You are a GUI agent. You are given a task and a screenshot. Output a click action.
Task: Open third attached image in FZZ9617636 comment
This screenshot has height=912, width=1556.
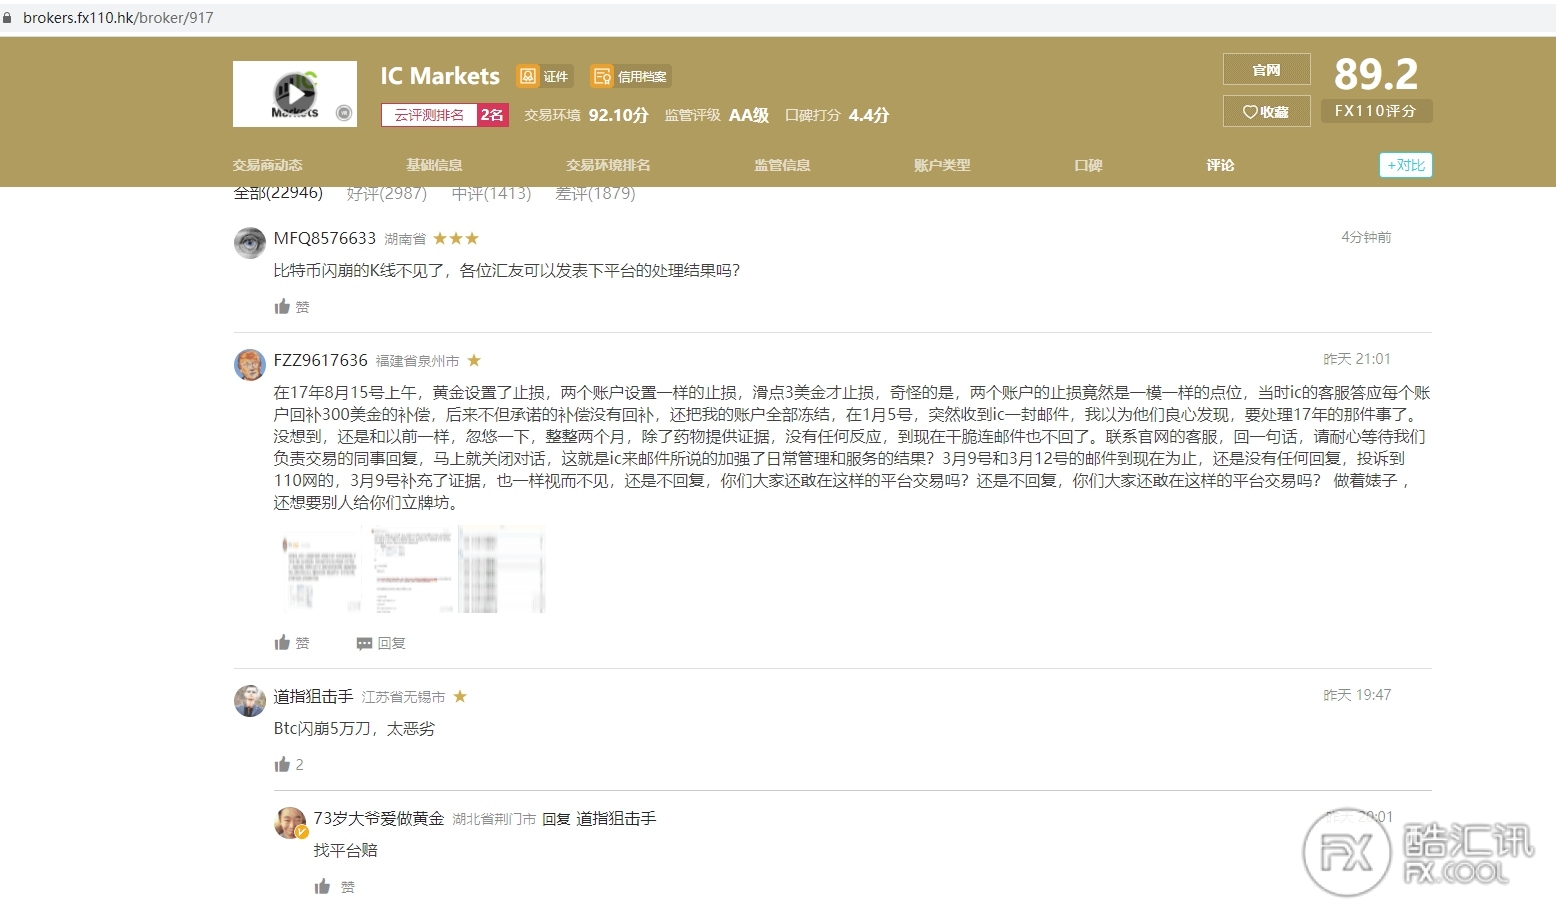tap(502, 569)
